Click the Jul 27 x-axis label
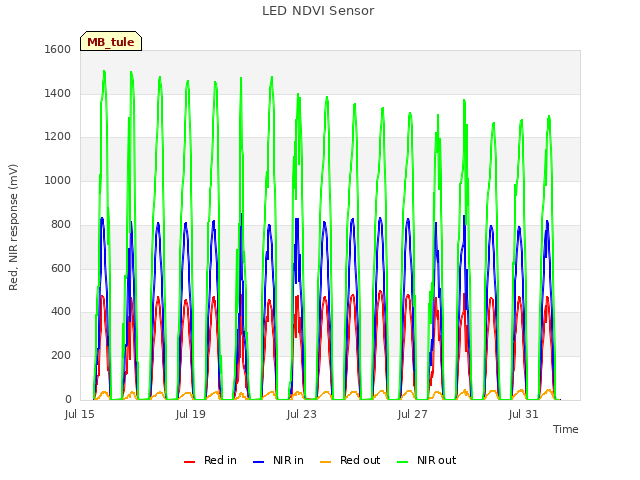 coord(413,414)
